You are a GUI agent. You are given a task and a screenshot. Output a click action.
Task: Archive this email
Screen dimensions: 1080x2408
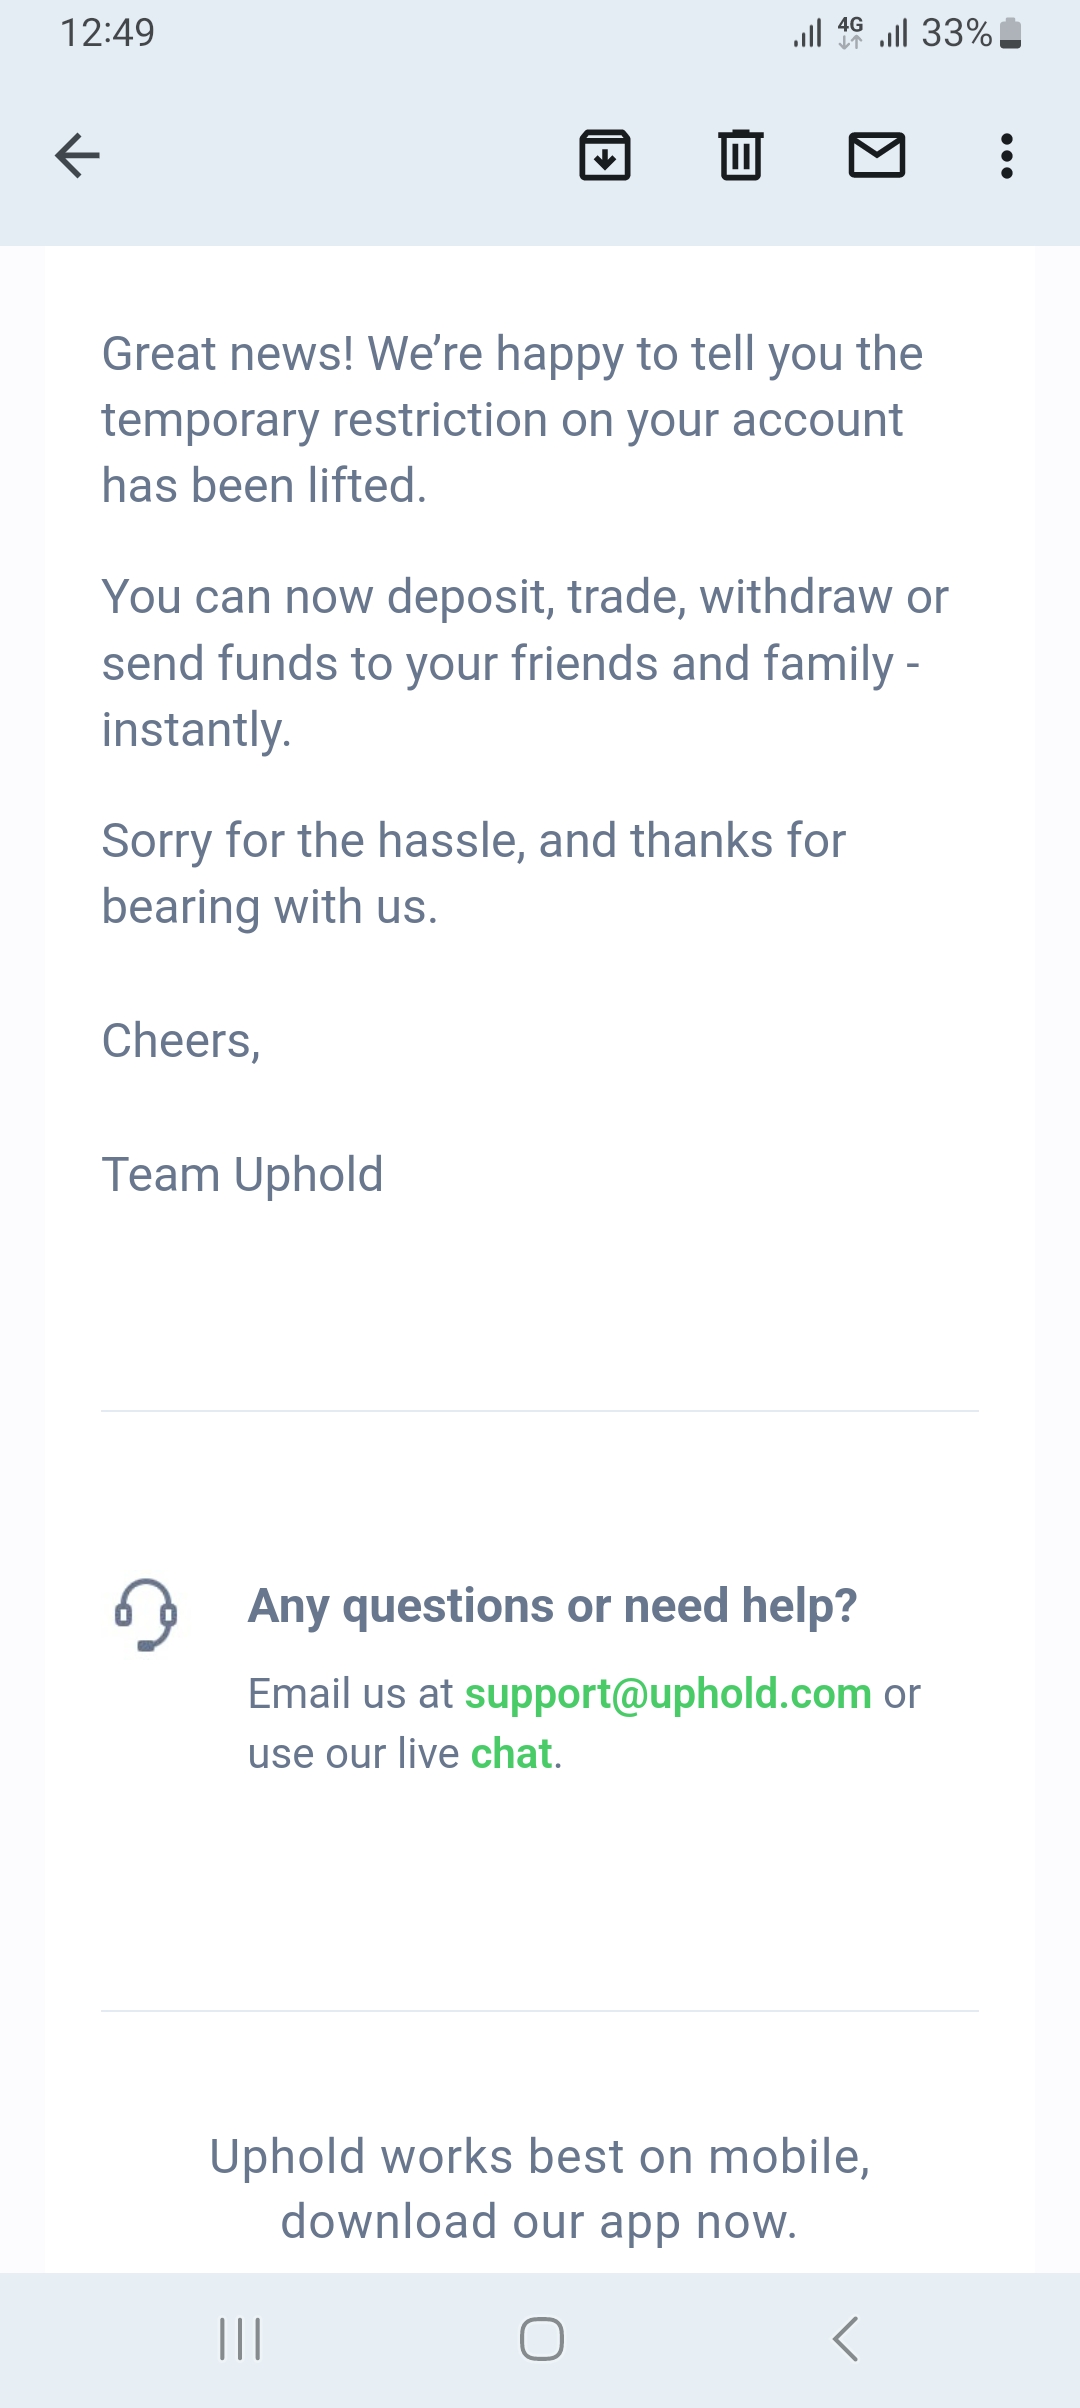tap(605, 156)
